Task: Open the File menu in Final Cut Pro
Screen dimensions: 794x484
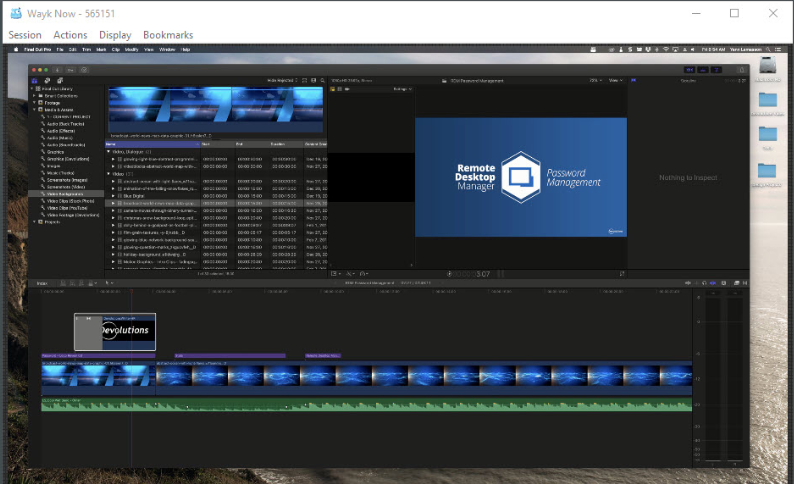Action: pos(60,50)
